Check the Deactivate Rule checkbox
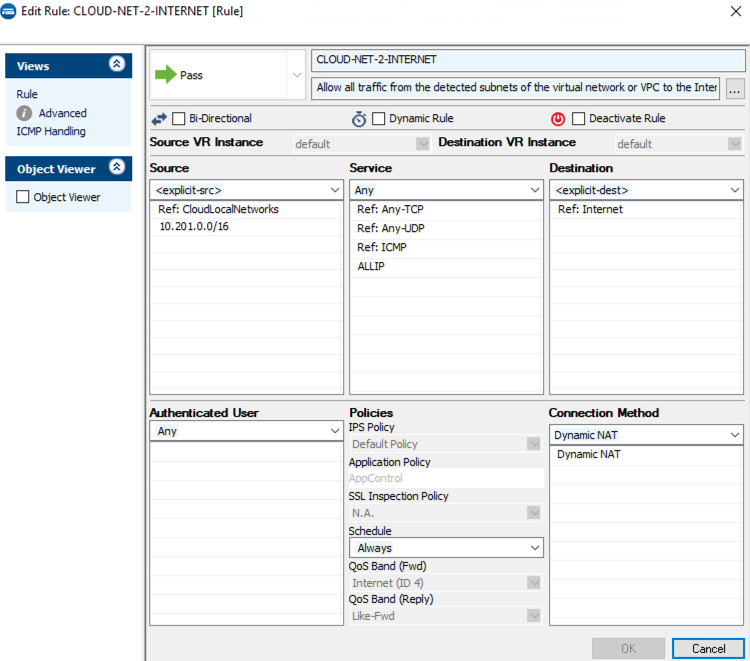Viewport: 750px width, 661px height. tap(579, 119)
